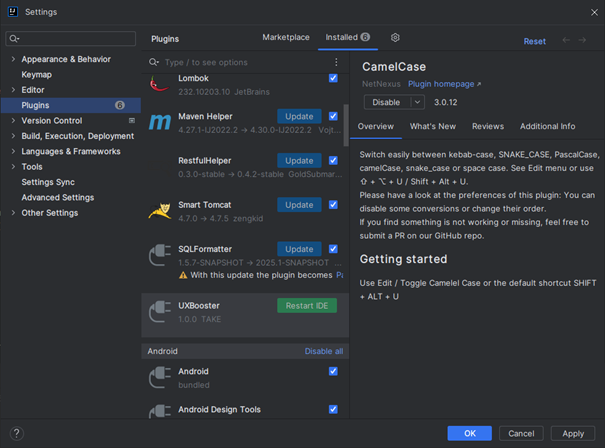Viewport: 605px width, 448px height.
Task: Click Disable all for Android group
Action: pyautogui.click(x=324, y=351)
